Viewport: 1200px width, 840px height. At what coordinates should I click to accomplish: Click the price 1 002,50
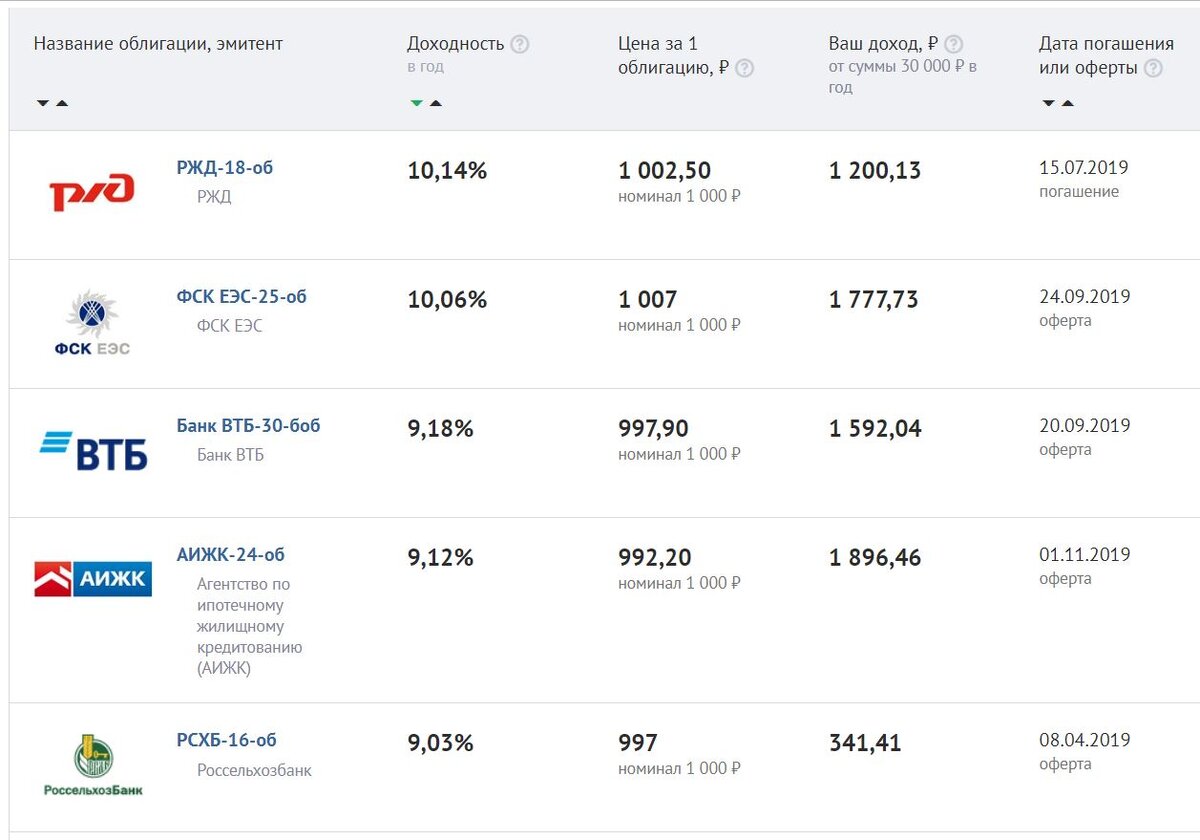pyautogui.click(x=665, y=171)
